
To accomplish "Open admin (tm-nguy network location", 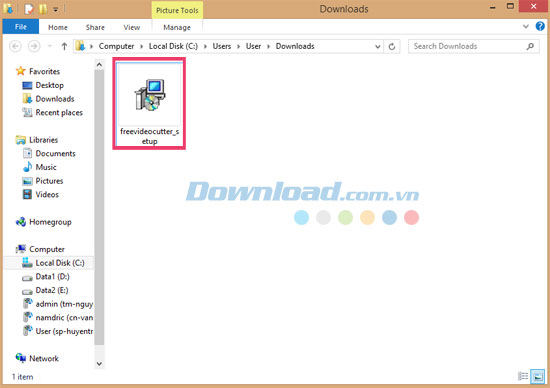I will [64, 304].
